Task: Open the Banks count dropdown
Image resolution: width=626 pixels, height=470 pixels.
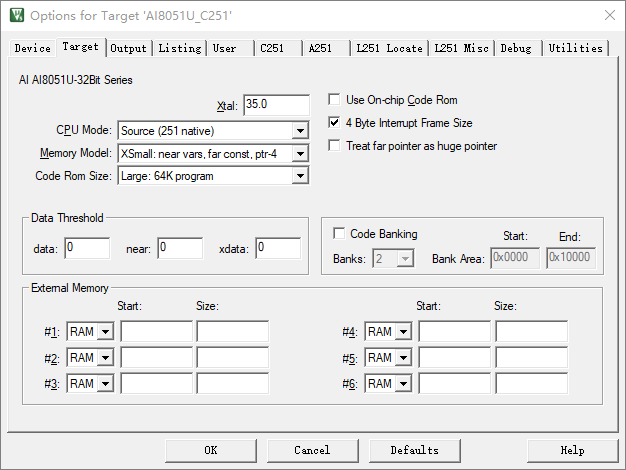Action: tap(405, 259)
